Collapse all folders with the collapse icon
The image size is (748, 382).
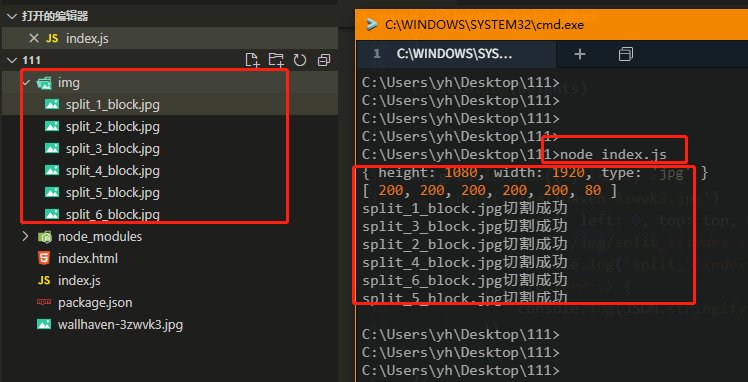coord(324,60)
